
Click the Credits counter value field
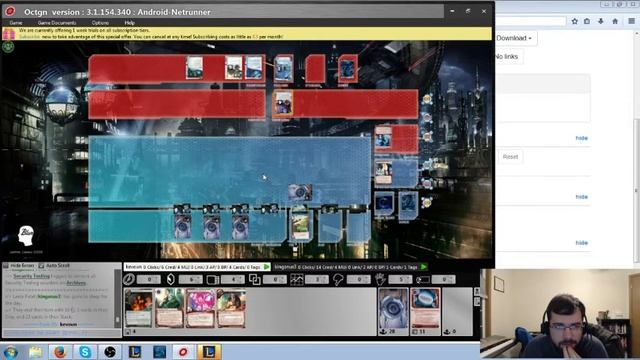coord(191,280)
